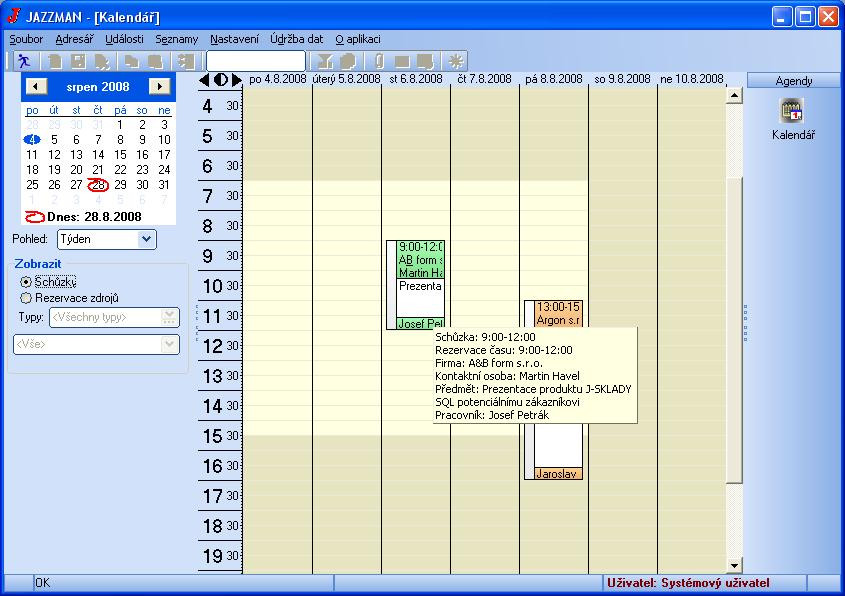
Task: Click the paperclip attachment toolbar icon
Action: 379,61
